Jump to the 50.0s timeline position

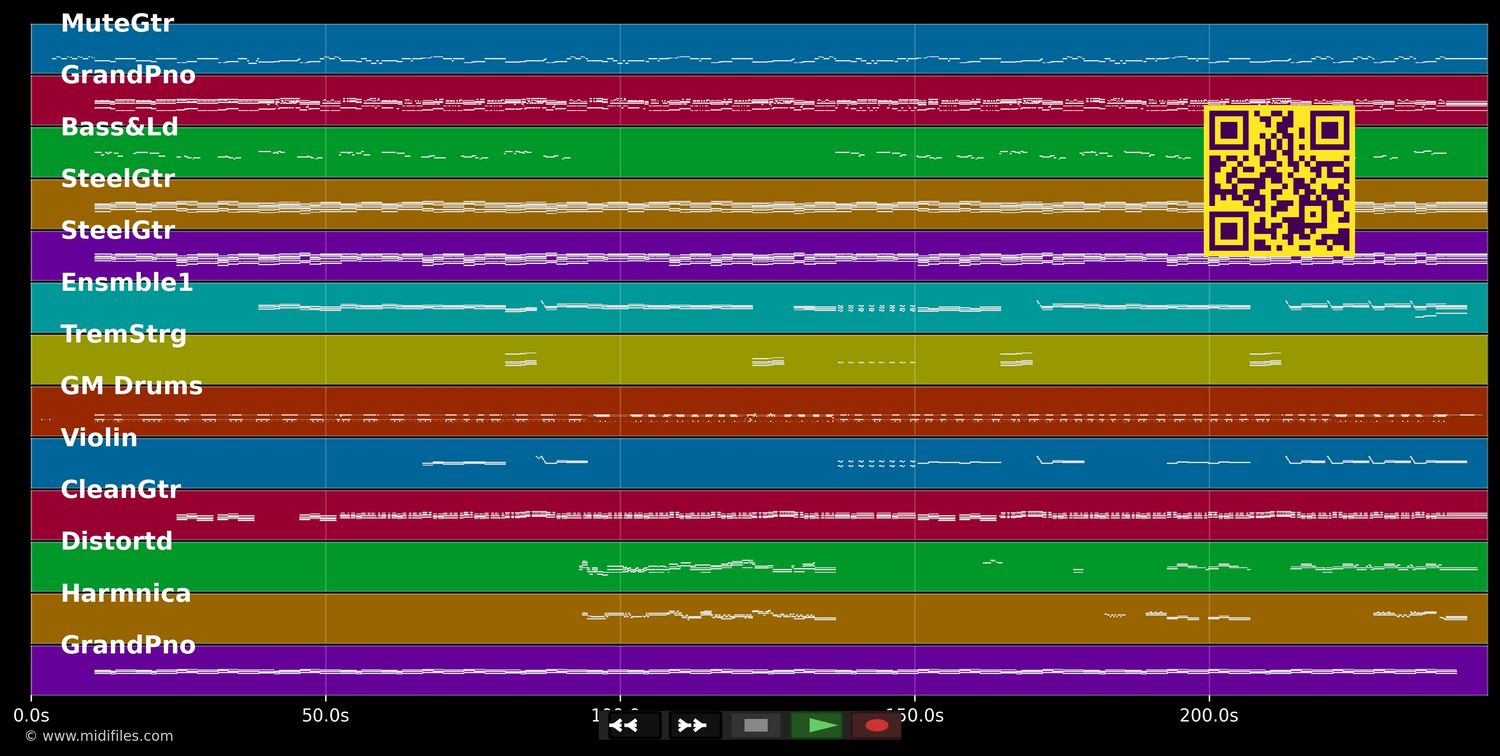tap(325, 715)
